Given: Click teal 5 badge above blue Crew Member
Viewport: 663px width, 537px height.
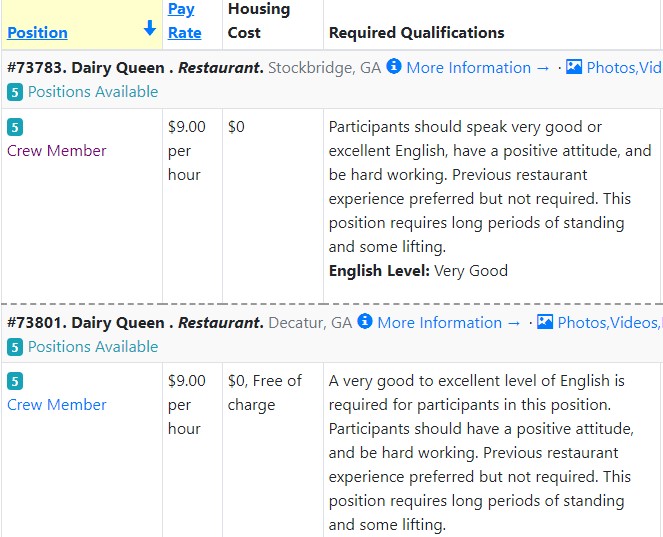Looking at the screenshot, I should [15, 381].
